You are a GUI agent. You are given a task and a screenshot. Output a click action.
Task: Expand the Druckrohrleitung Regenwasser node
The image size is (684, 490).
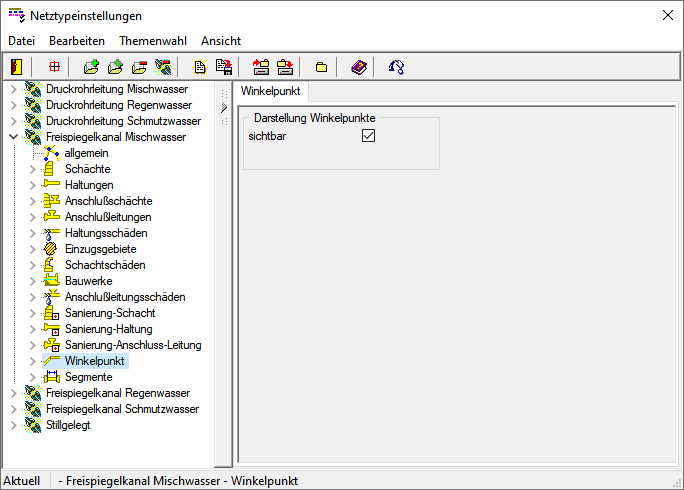click(x=13, y=105)
